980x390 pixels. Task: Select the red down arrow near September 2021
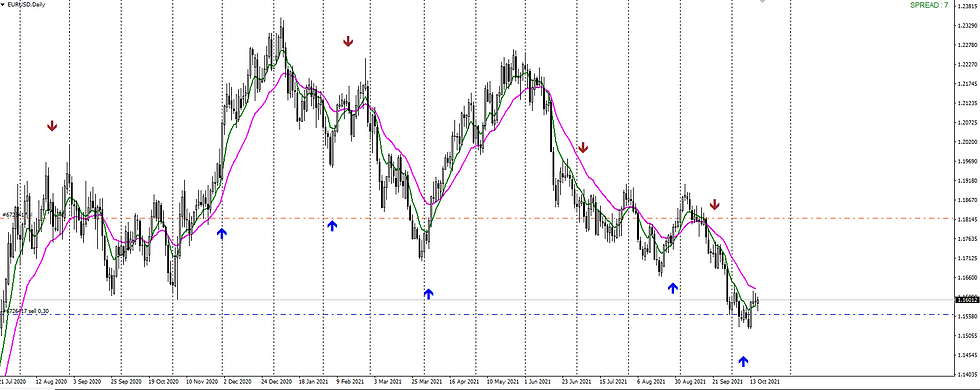coord(714,204)
